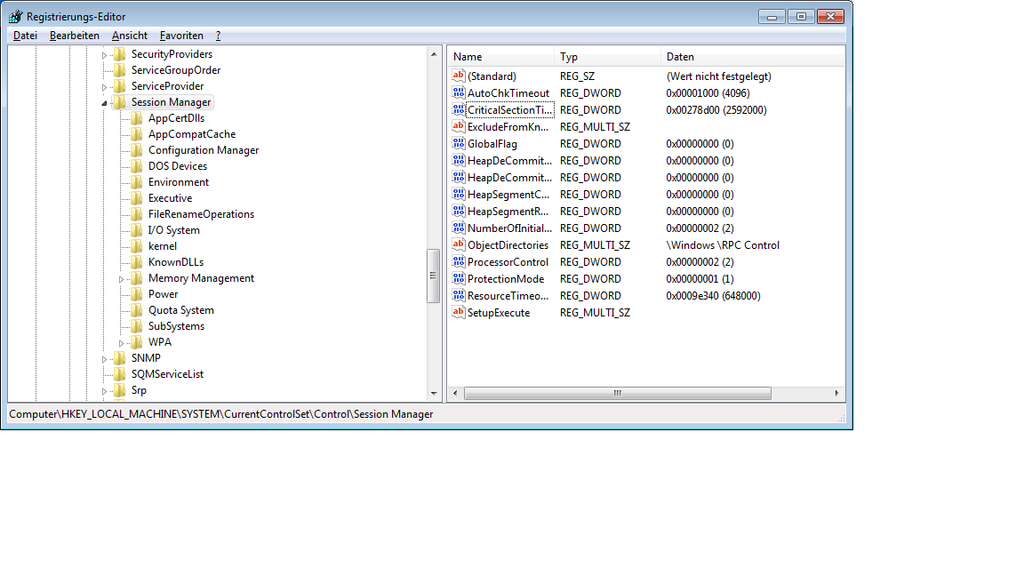Sort values by the Name column header
Viewport: 1024px width, 576px height.
tap(500, 57)
